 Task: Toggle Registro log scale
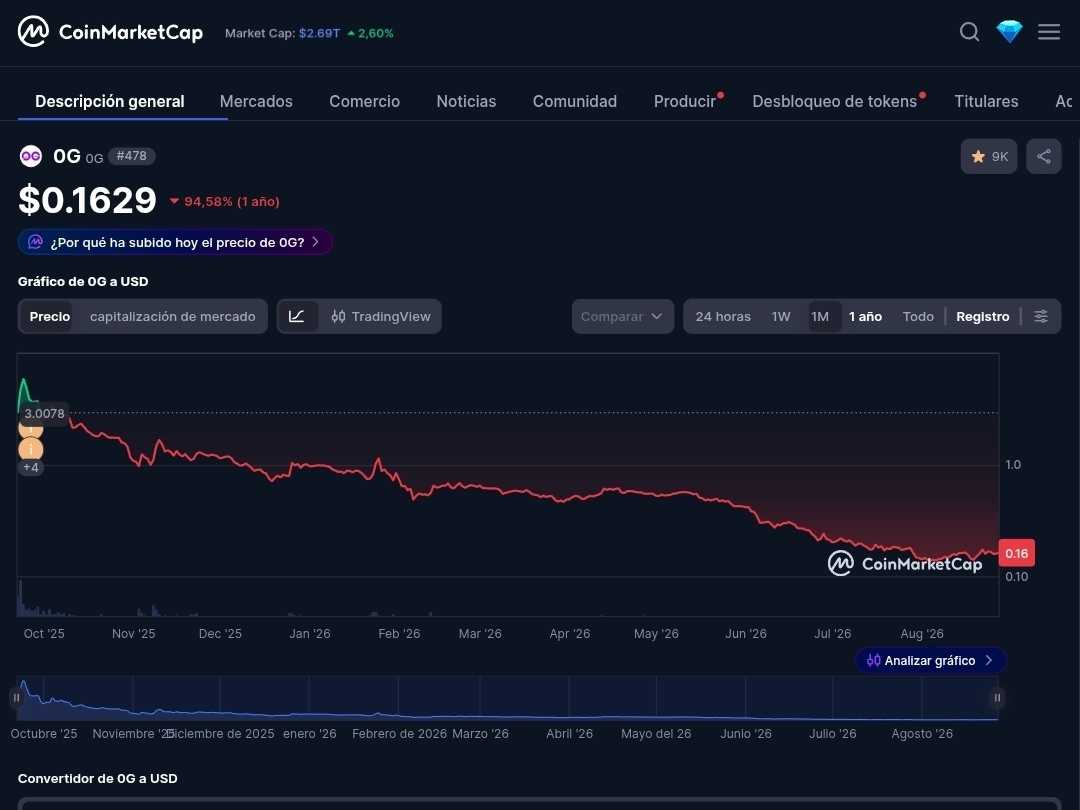[982, 316]
